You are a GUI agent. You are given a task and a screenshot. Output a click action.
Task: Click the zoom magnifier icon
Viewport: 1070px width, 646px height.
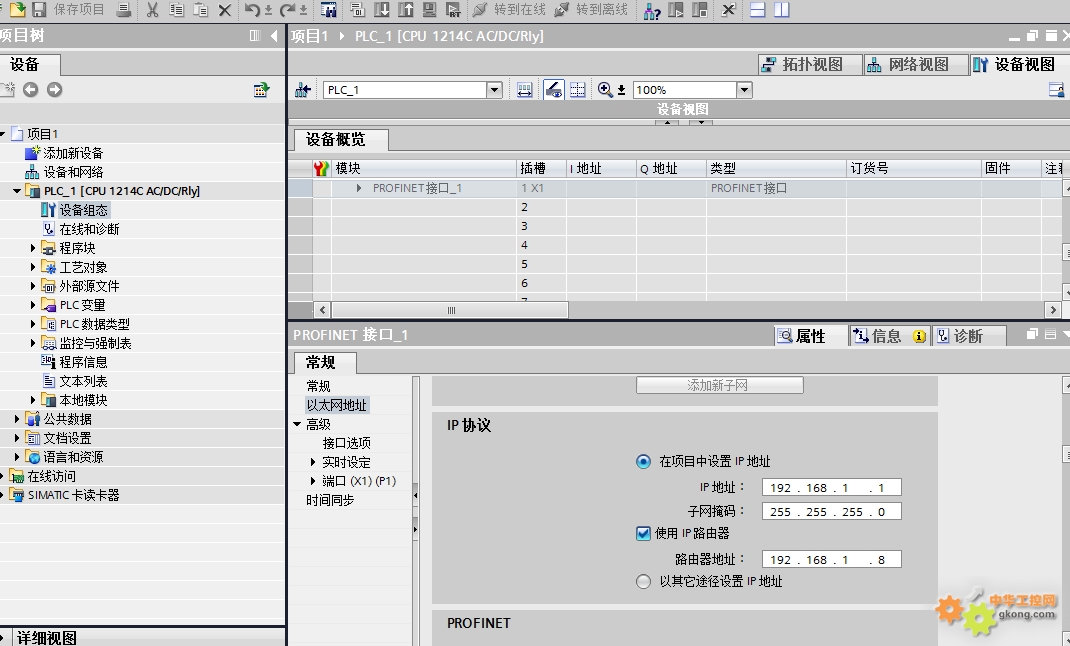[605, 89]
